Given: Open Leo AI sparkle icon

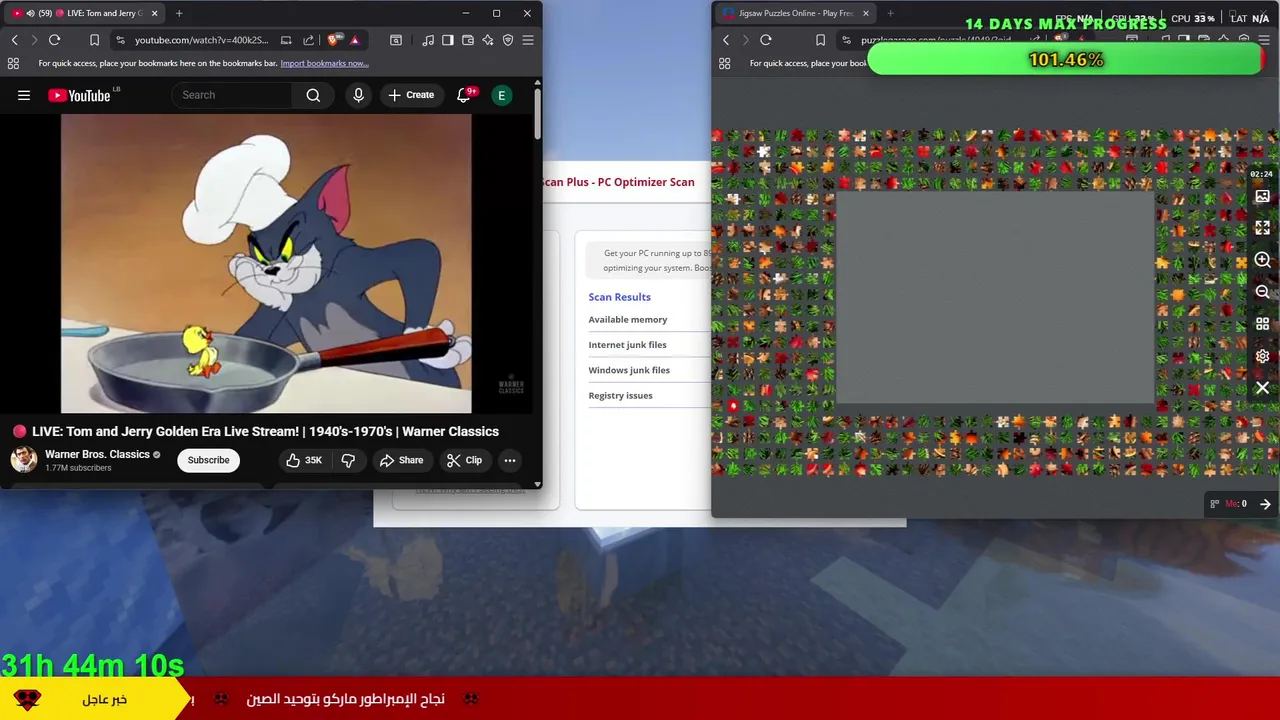Looking at the screenshot, I should click(488, 40).
